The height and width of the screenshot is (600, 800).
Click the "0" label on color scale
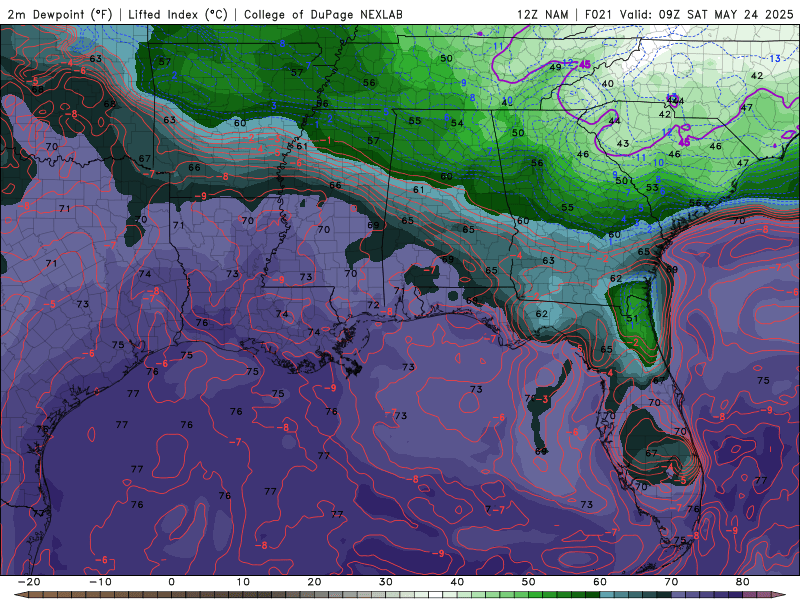[171, 582]
